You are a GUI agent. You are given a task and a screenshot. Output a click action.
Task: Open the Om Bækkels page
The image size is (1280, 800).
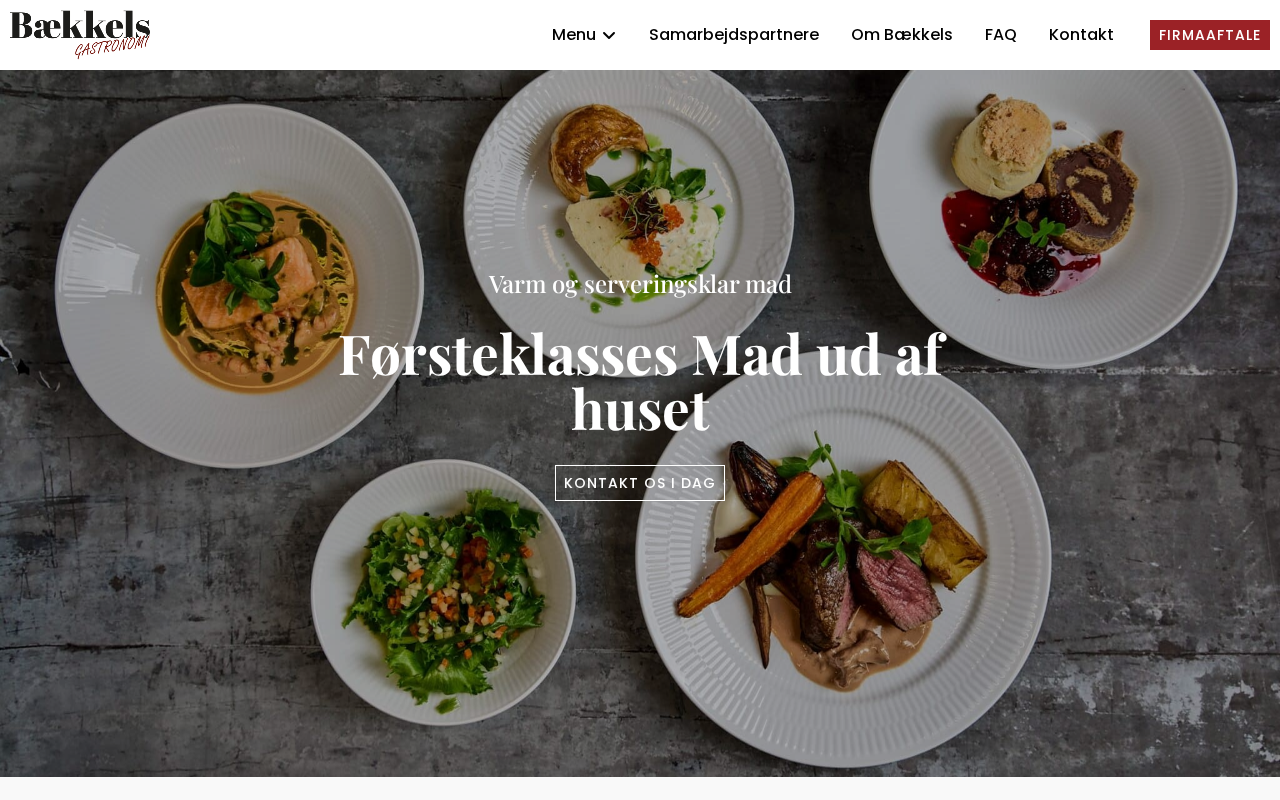tap(902, 35)
